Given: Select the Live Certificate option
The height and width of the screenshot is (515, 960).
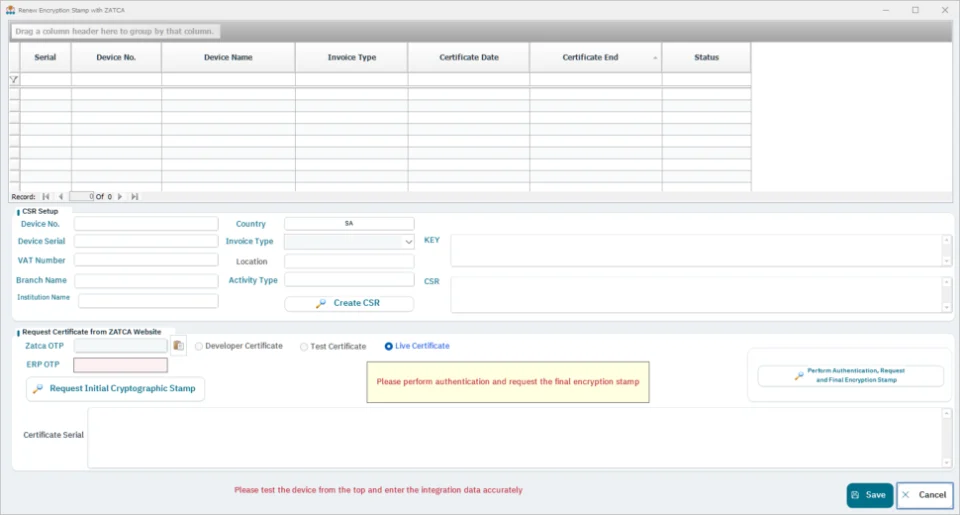Looking at the screenshot, I should (x=417, y=346).
